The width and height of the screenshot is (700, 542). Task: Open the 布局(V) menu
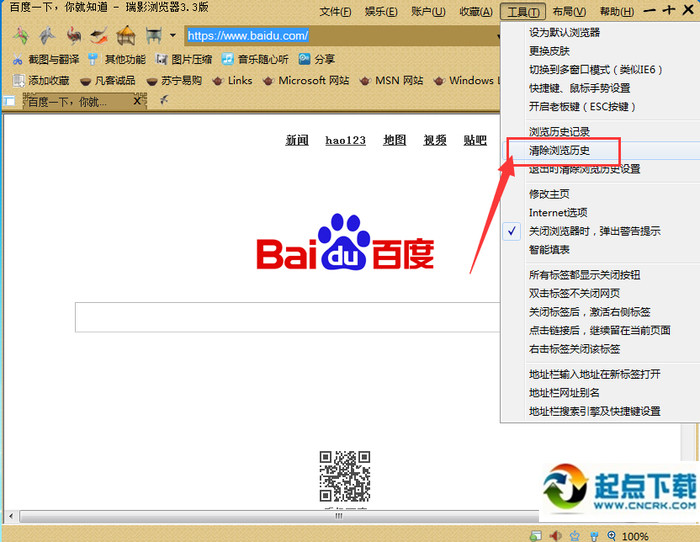pyautogui.click(x=569, y=12)
